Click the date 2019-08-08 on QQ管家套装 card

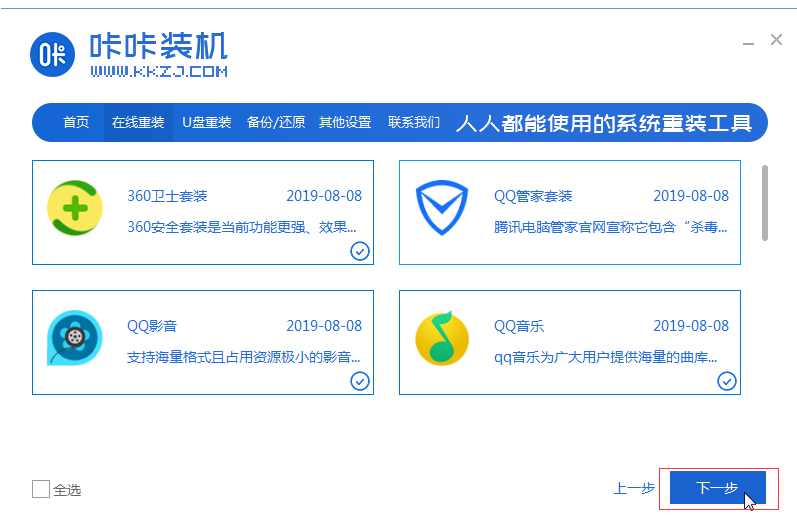tap(691, 196)
